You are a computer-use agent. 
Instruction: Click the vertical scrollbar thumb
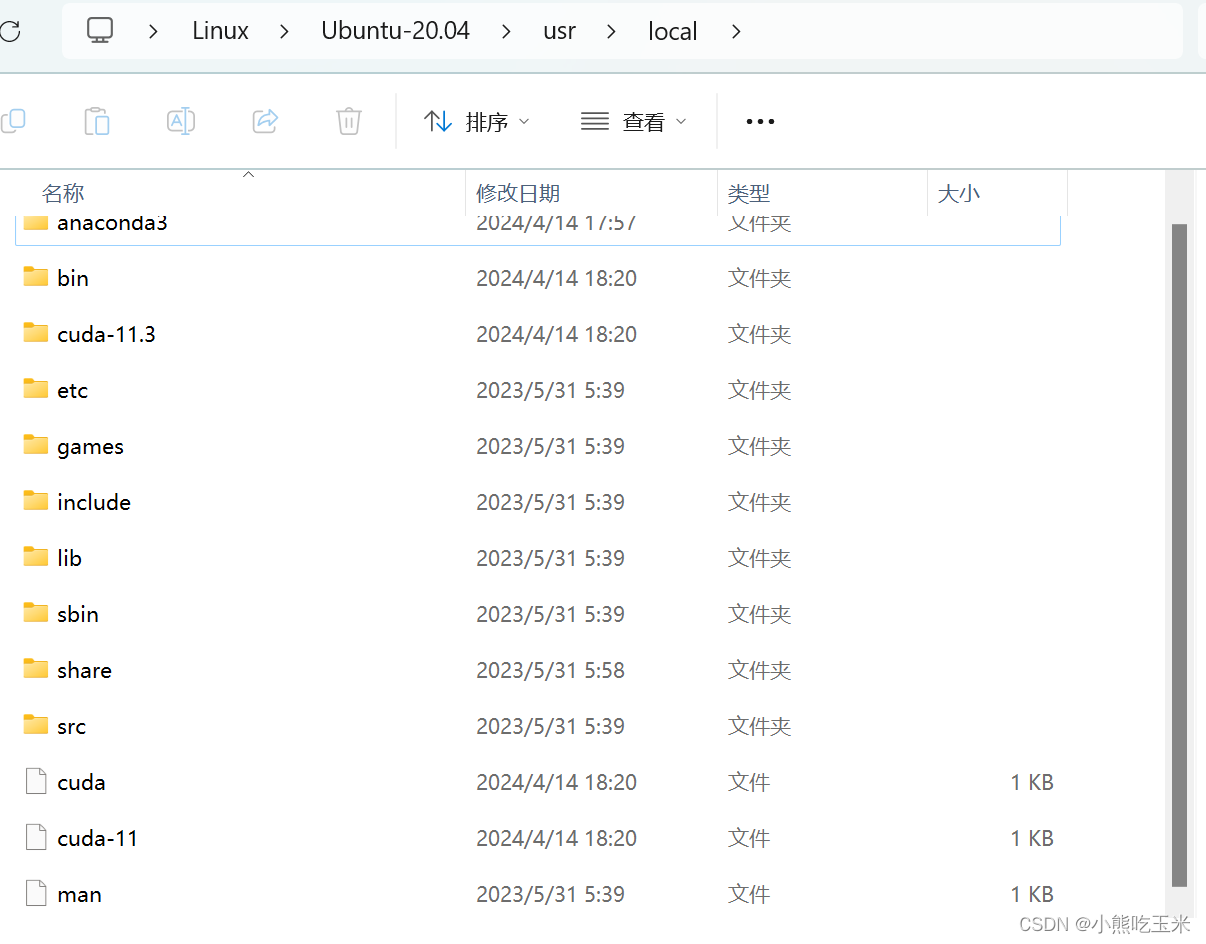(x=1179, y=555)
